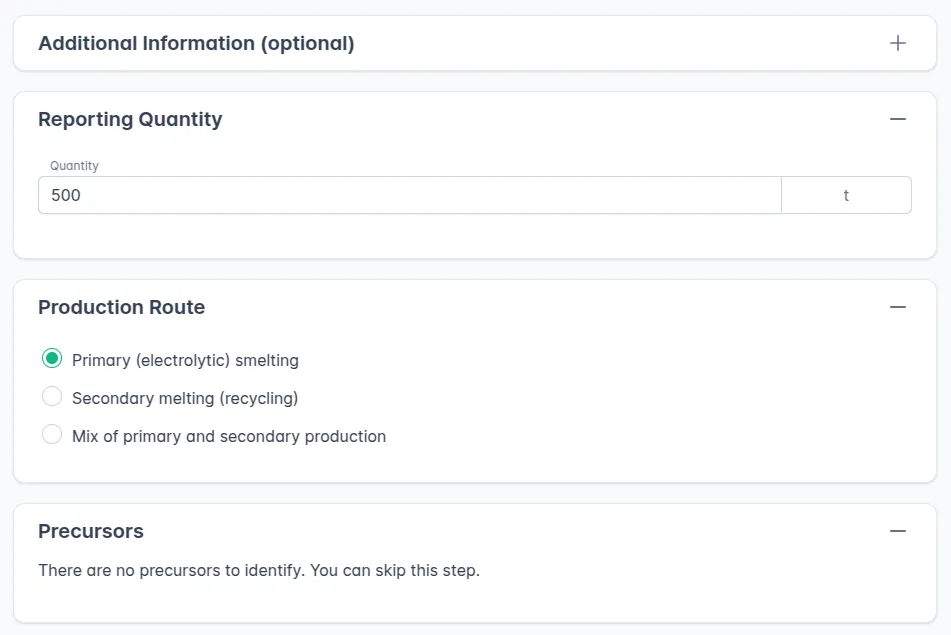Pick the Mix of primary and secondary radio
This screenshot has height=635, width=951.
tap(52, 435)
